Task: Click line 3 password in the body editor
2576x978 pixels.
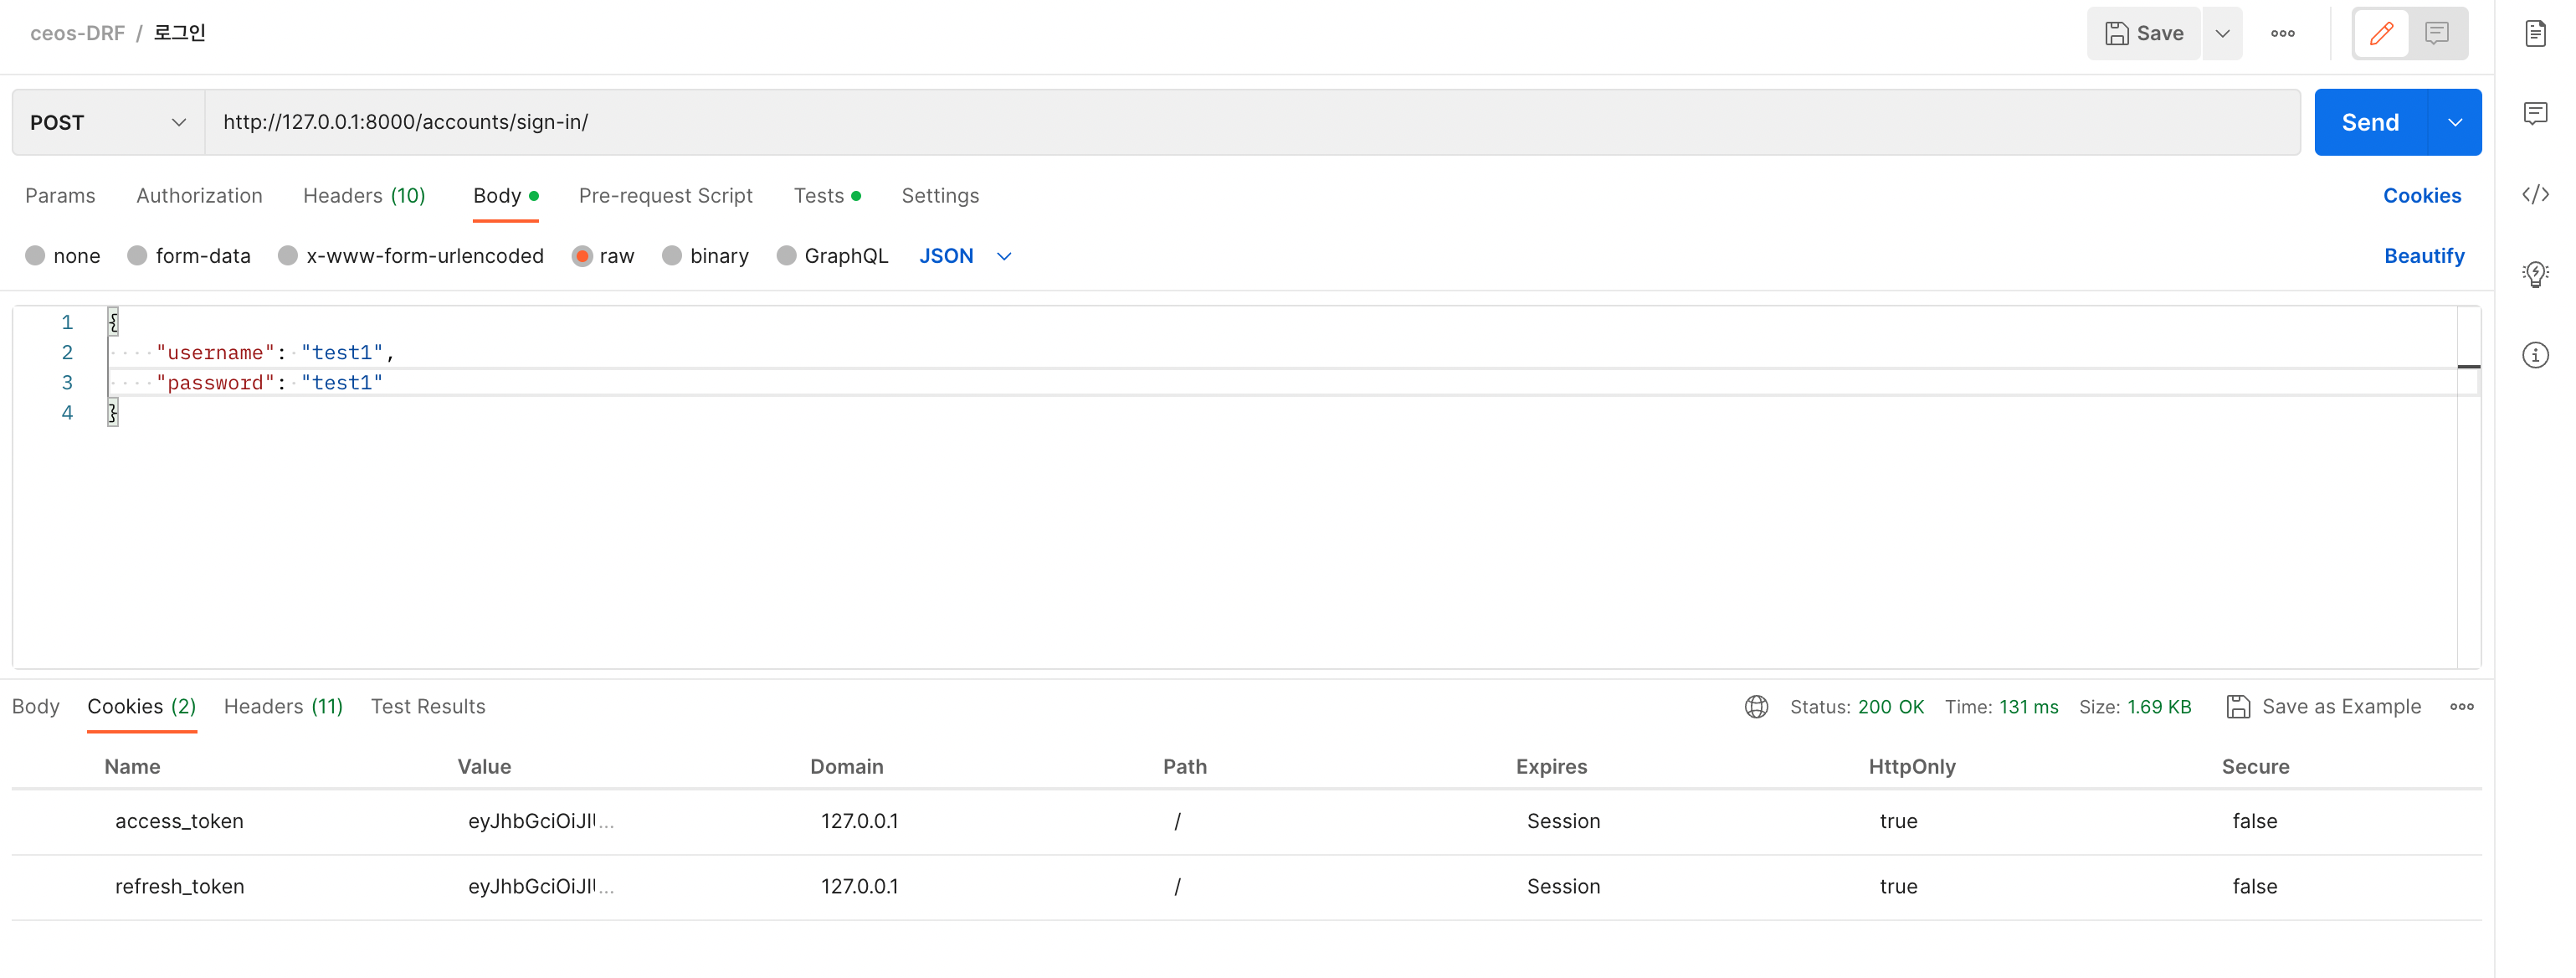Action: (x=215, y=383)
